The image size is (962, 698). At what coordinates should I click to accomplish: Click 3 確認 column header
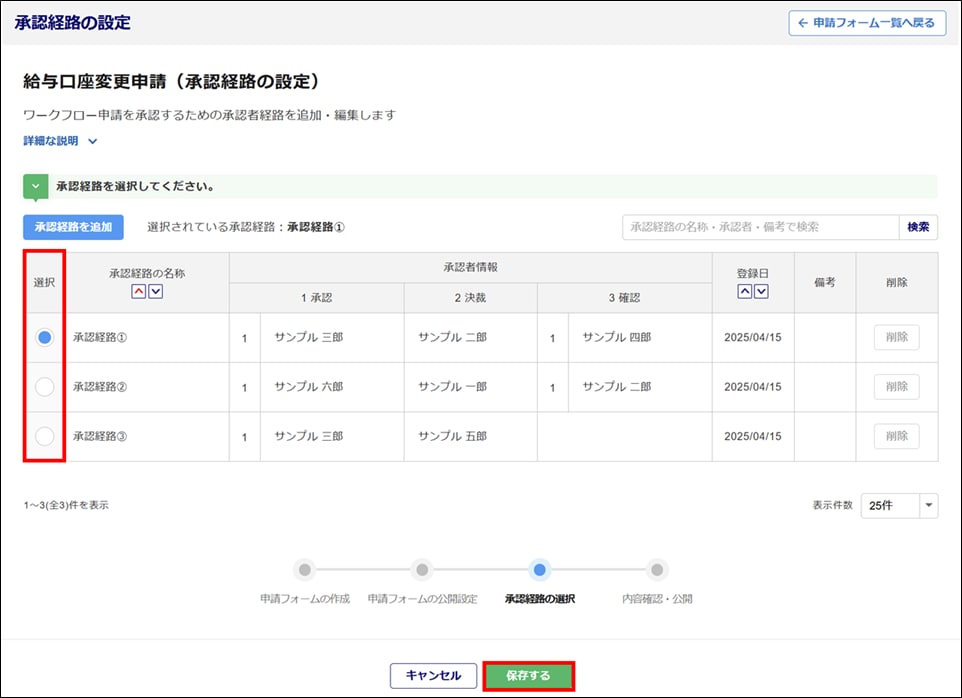[x=625, y=298]
